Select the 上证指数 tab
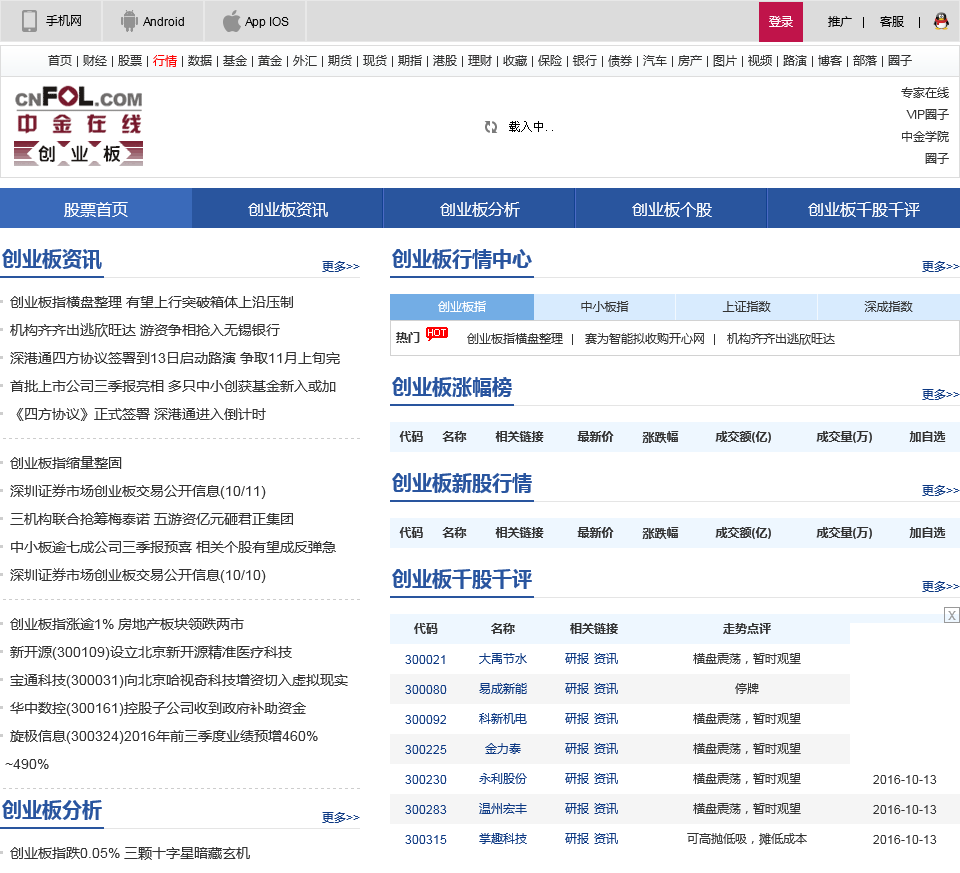Screen dimensions: 960x873 point(746,307)
